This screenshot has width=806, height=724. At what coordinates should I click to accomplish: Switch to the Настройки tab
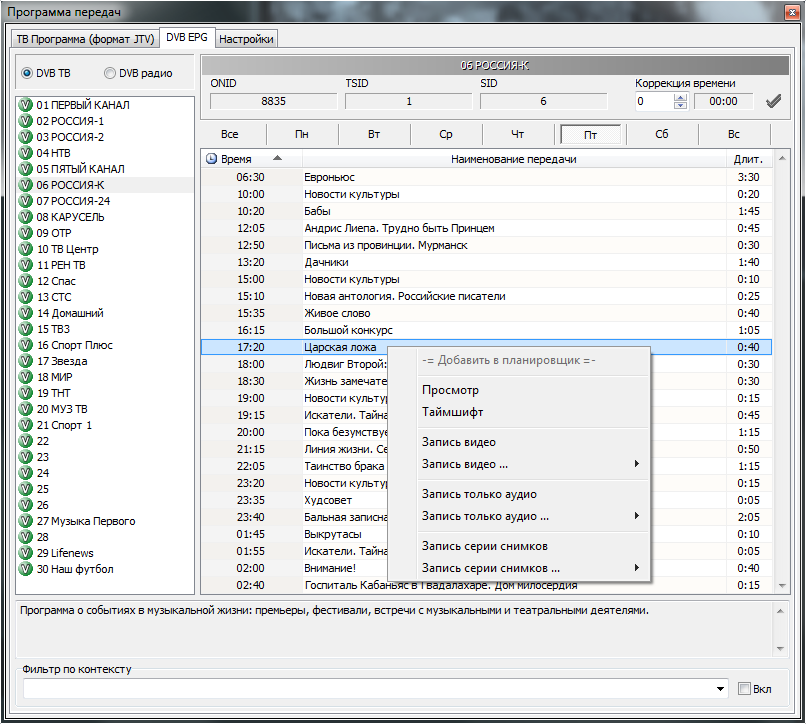tap(246, 39)
